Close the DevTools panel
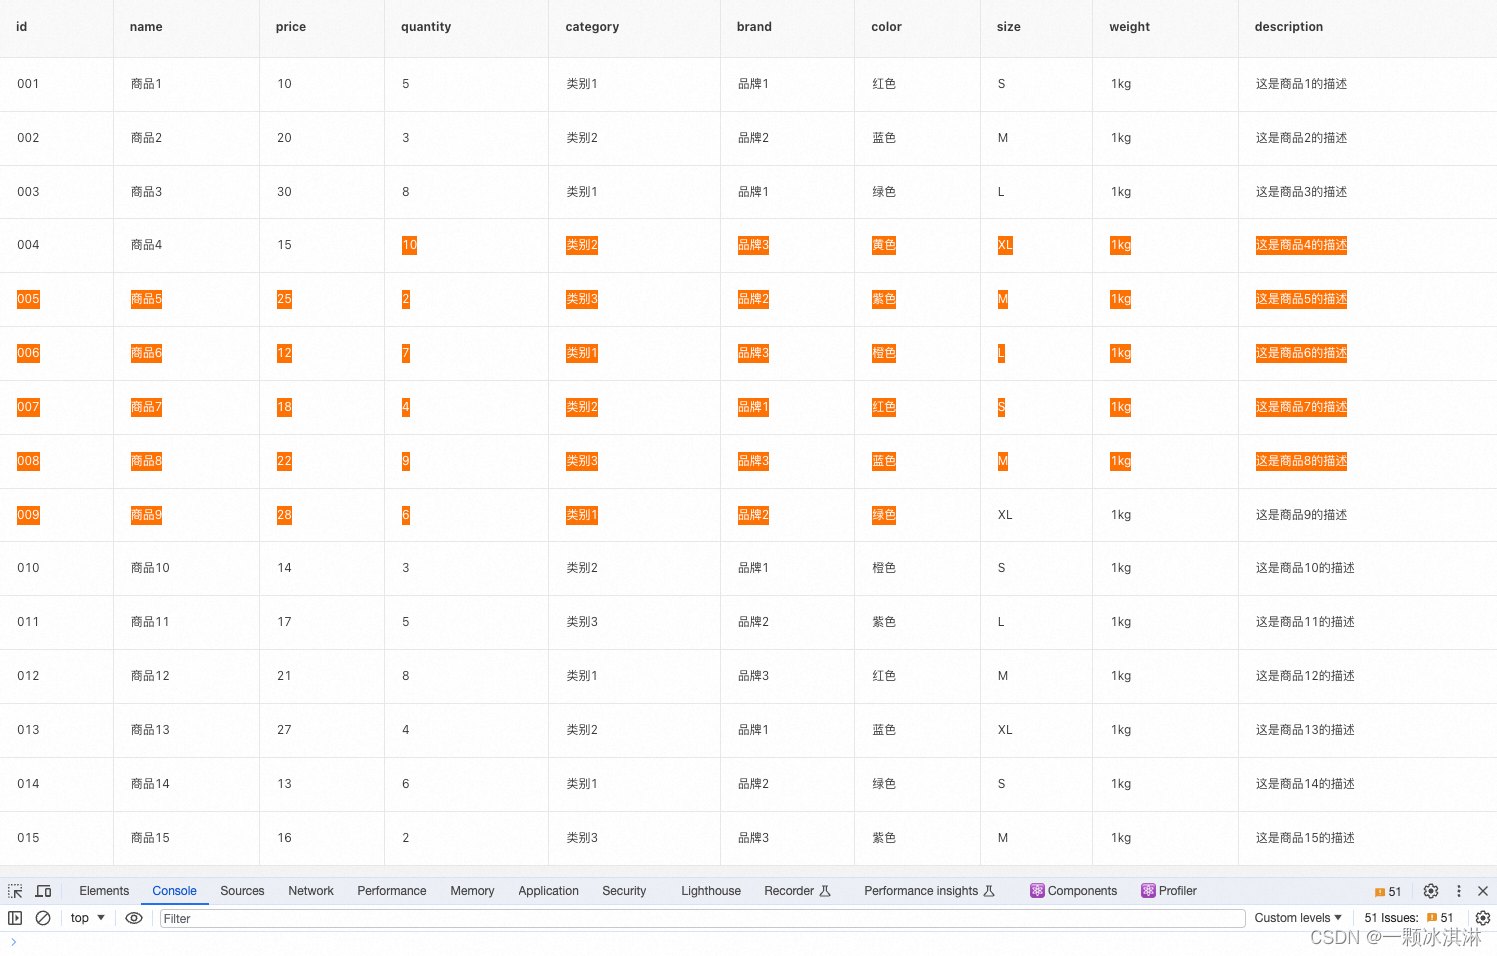 (x=1483, y=891)
